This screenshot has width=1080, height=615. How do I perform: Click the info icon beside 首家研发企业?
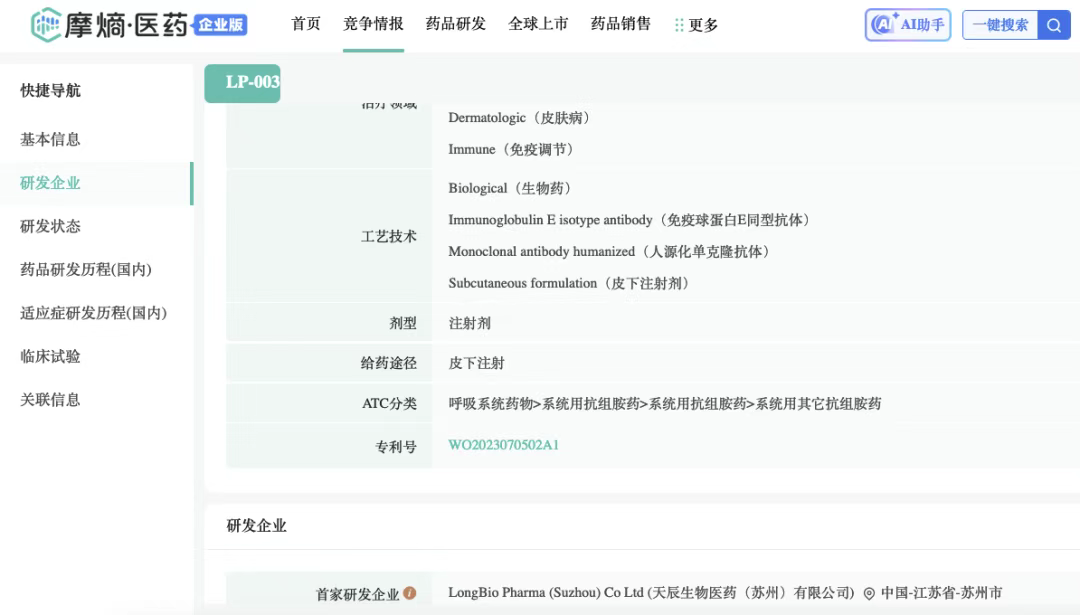[x=410, y=593]
